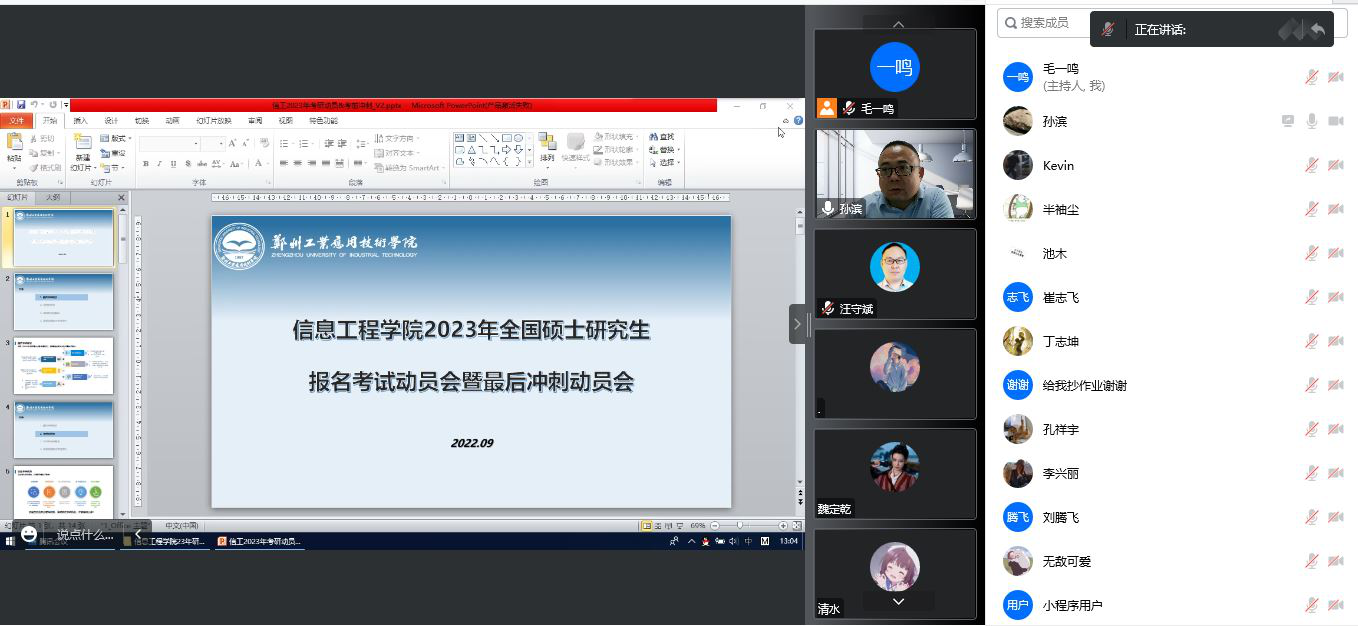Select member 丁志坤 in the list
Image resolution: width=1358 pixels, height=626 pixels.
click(1060, 341)
